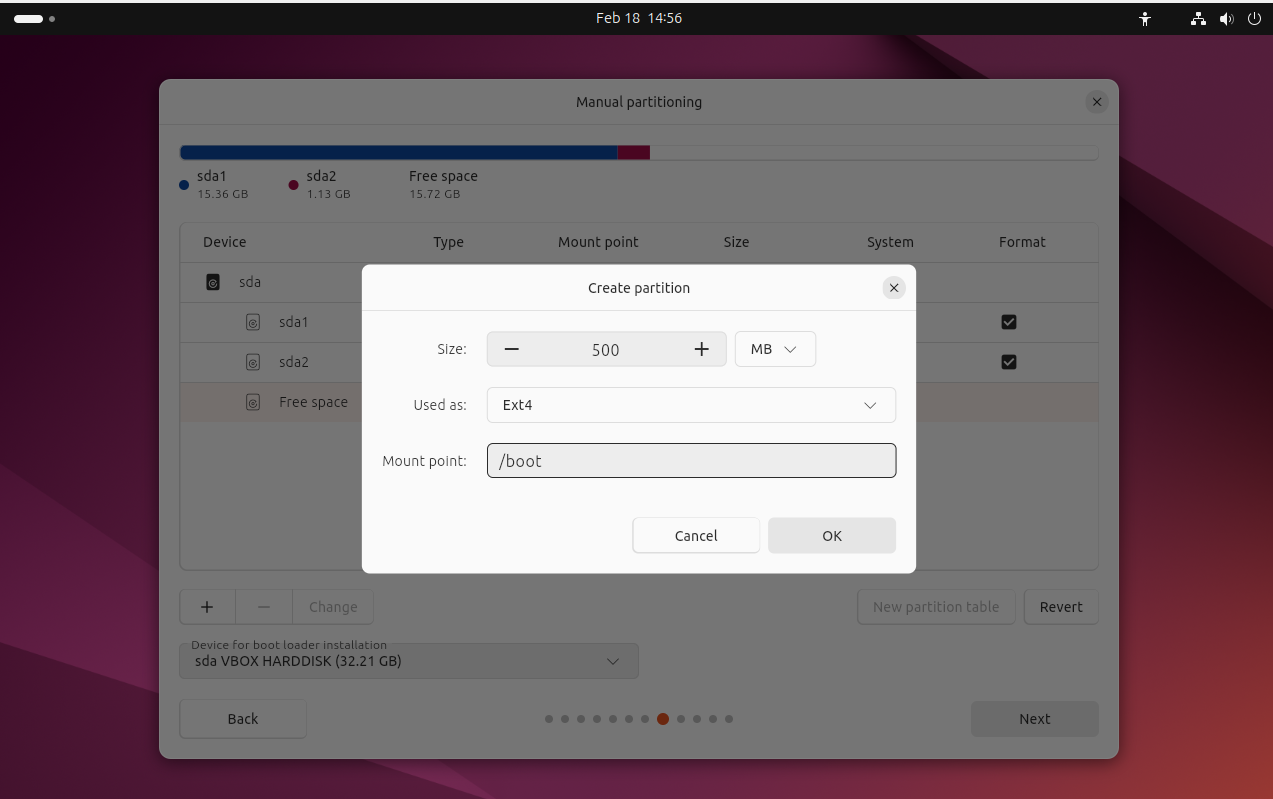Click the /boot mount point field

[691, 461]
